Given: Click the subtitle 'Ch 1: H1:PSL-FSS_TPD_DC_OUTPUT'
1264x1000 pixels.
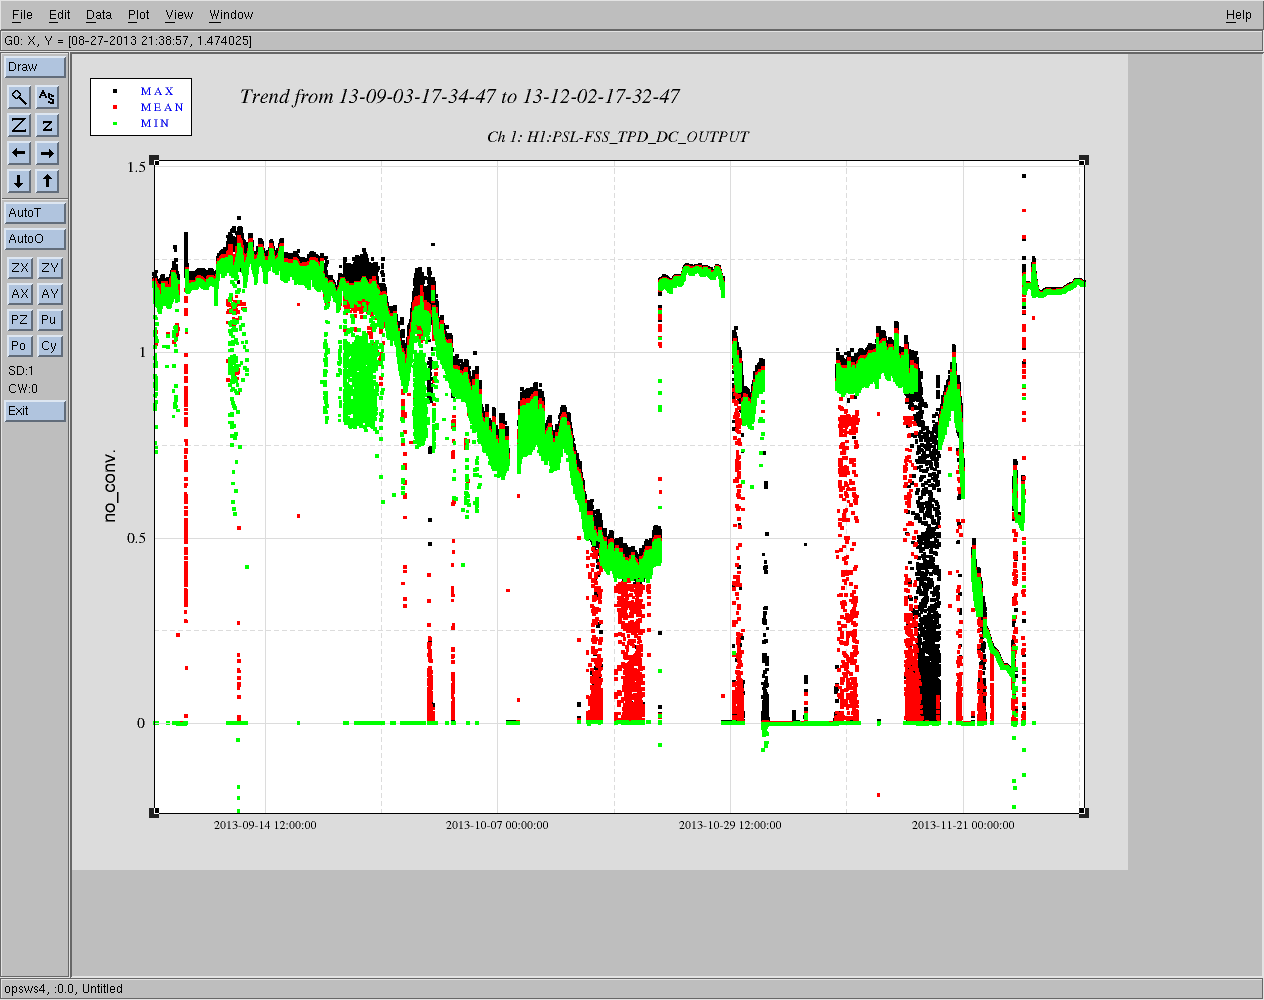Looking at the screenshot, I should coord(618,137).
